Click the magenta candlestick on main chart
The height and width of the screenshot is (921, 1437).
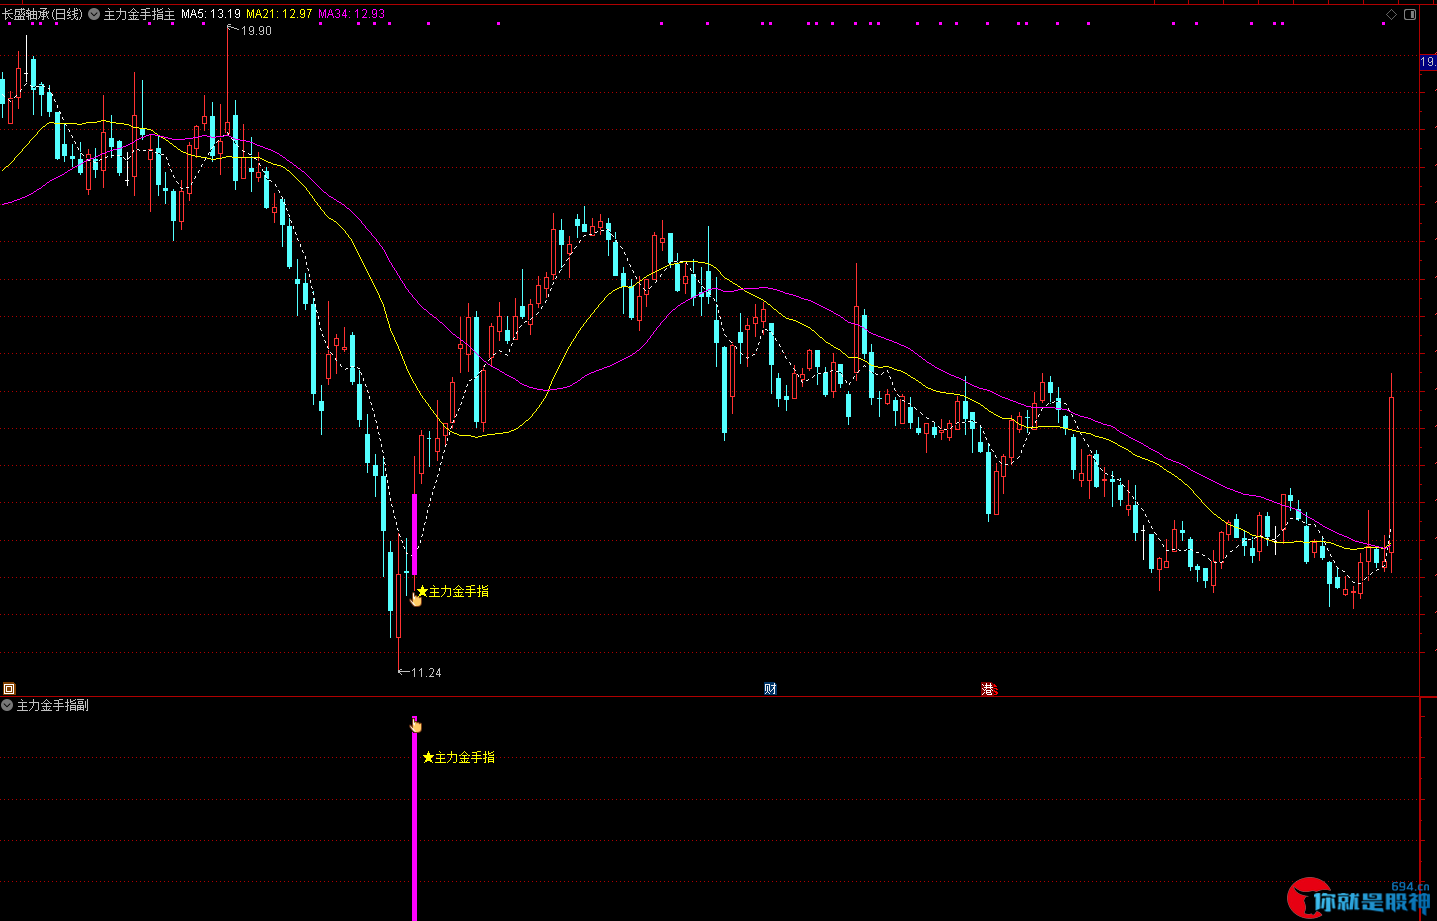pyautogui.click(x=415, y=534)
